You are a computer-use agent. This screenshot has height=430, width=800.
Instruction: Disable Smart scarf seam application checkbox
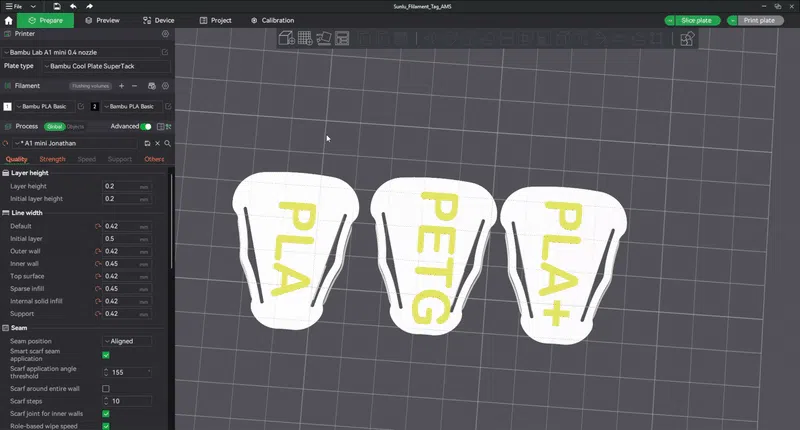click(x=106, y=355)
